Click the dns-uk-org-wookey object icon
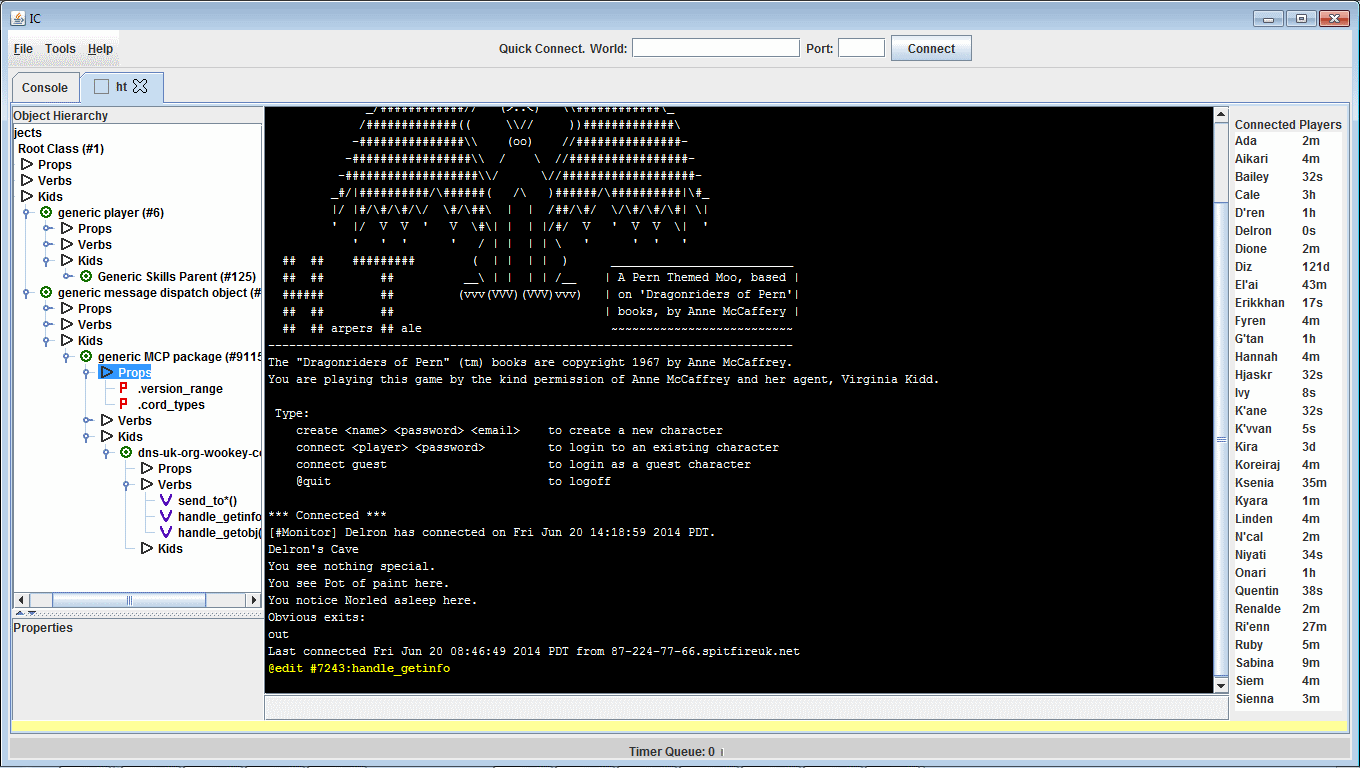This screenshot has width=1360, height=768. click(125, 452)
